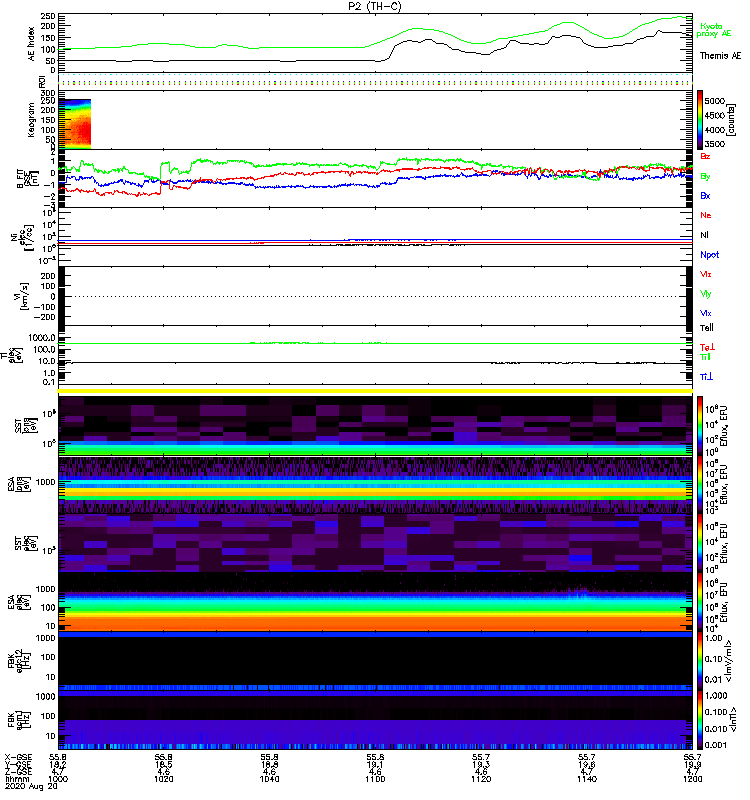Select the green By legend entry

705,176
